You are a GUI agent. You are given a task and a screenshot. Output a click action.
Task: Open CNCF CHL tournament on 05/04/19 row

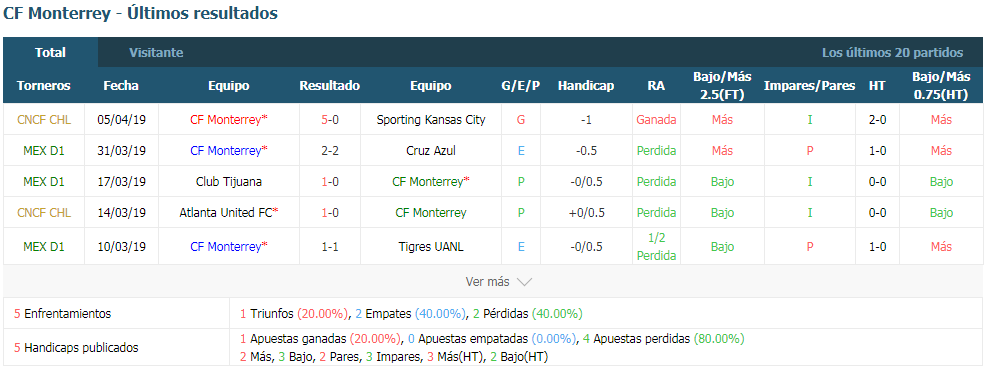coord(44,119)
